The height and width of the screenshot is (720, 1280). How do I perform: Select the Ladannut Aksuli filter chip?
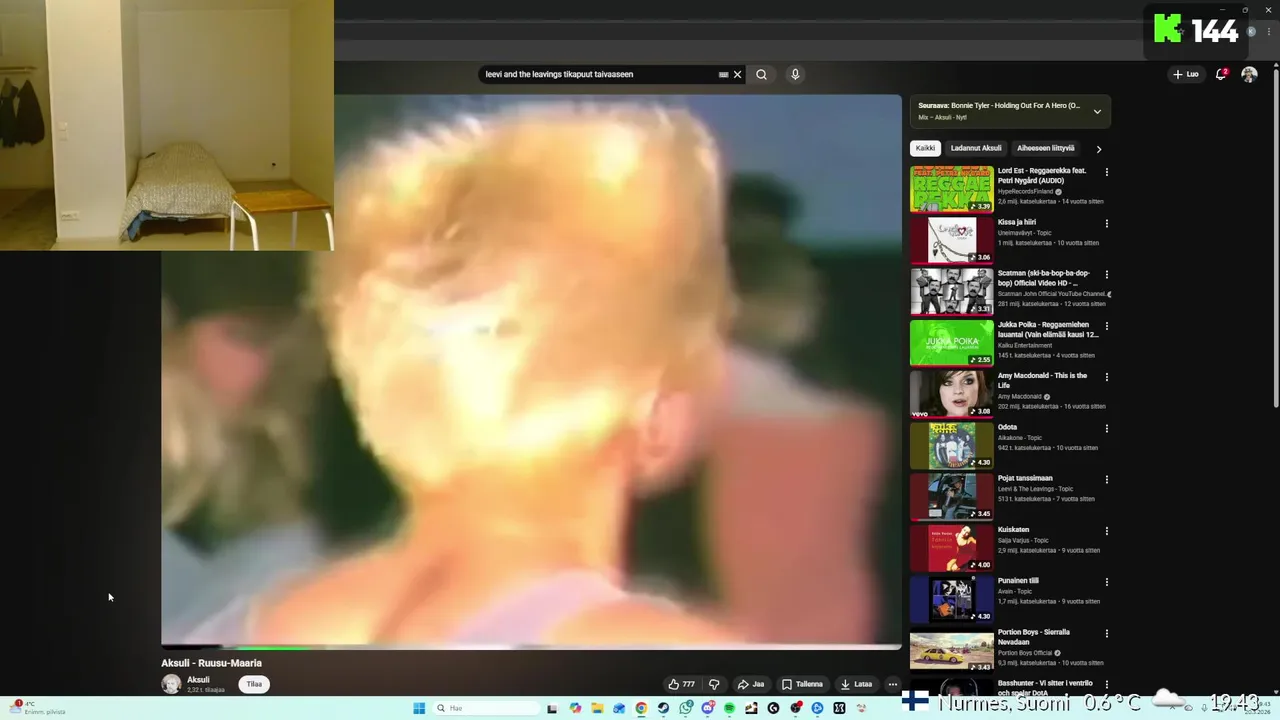point(976,148)
